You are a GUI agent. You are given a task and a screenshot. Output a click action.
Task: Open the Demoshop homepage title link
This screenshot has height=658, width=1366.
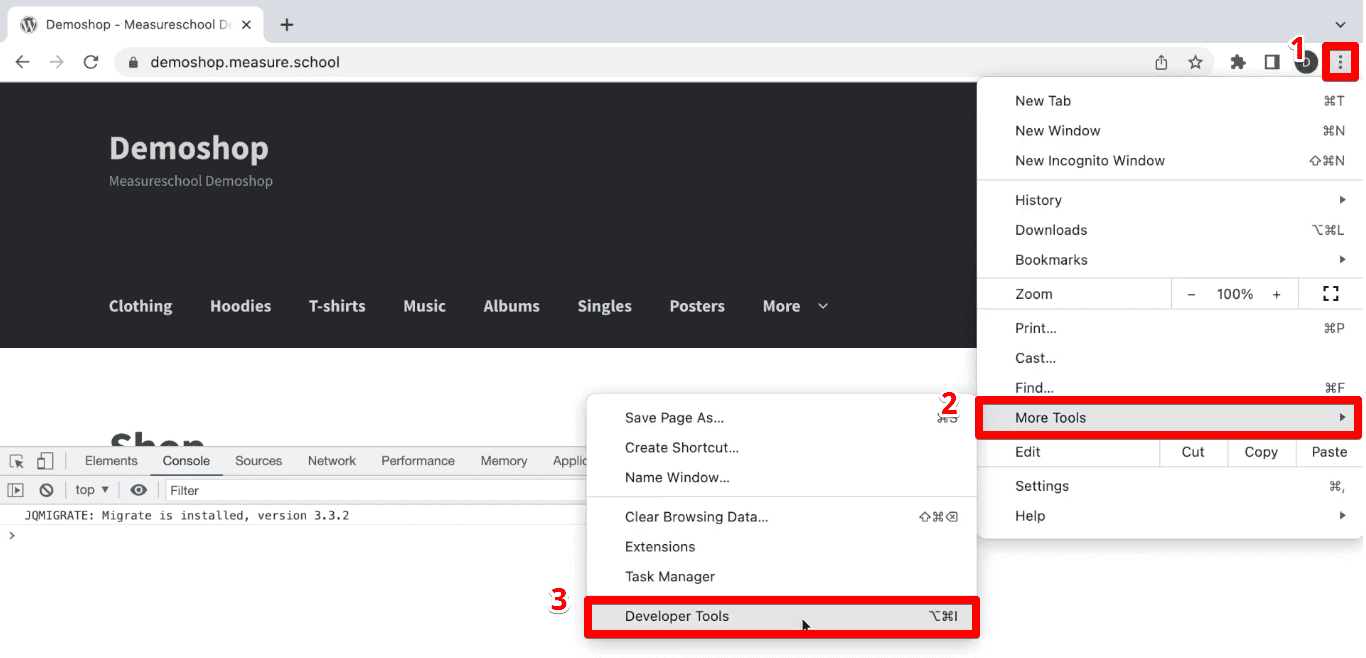click(x=188, y=147)
